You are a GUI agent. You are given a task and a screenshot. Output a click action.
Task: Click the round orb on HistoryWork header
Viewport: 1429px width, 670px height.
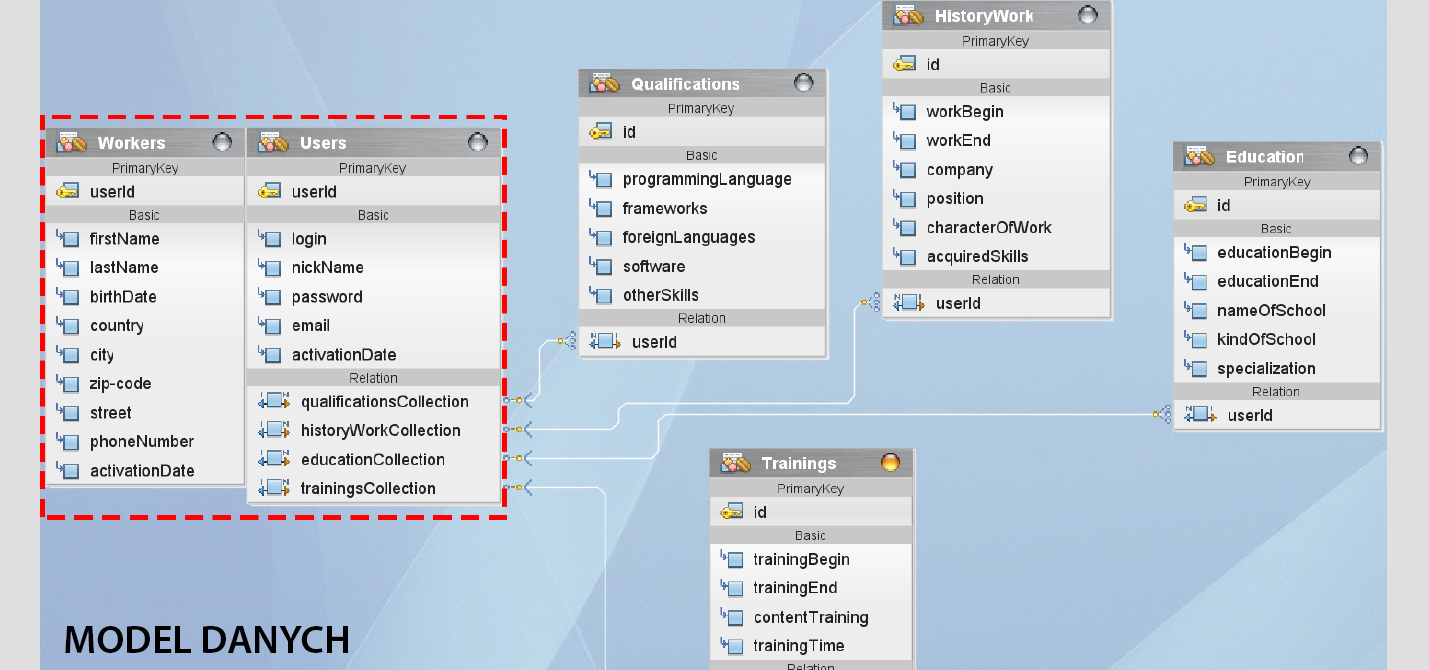(1088, 15)
